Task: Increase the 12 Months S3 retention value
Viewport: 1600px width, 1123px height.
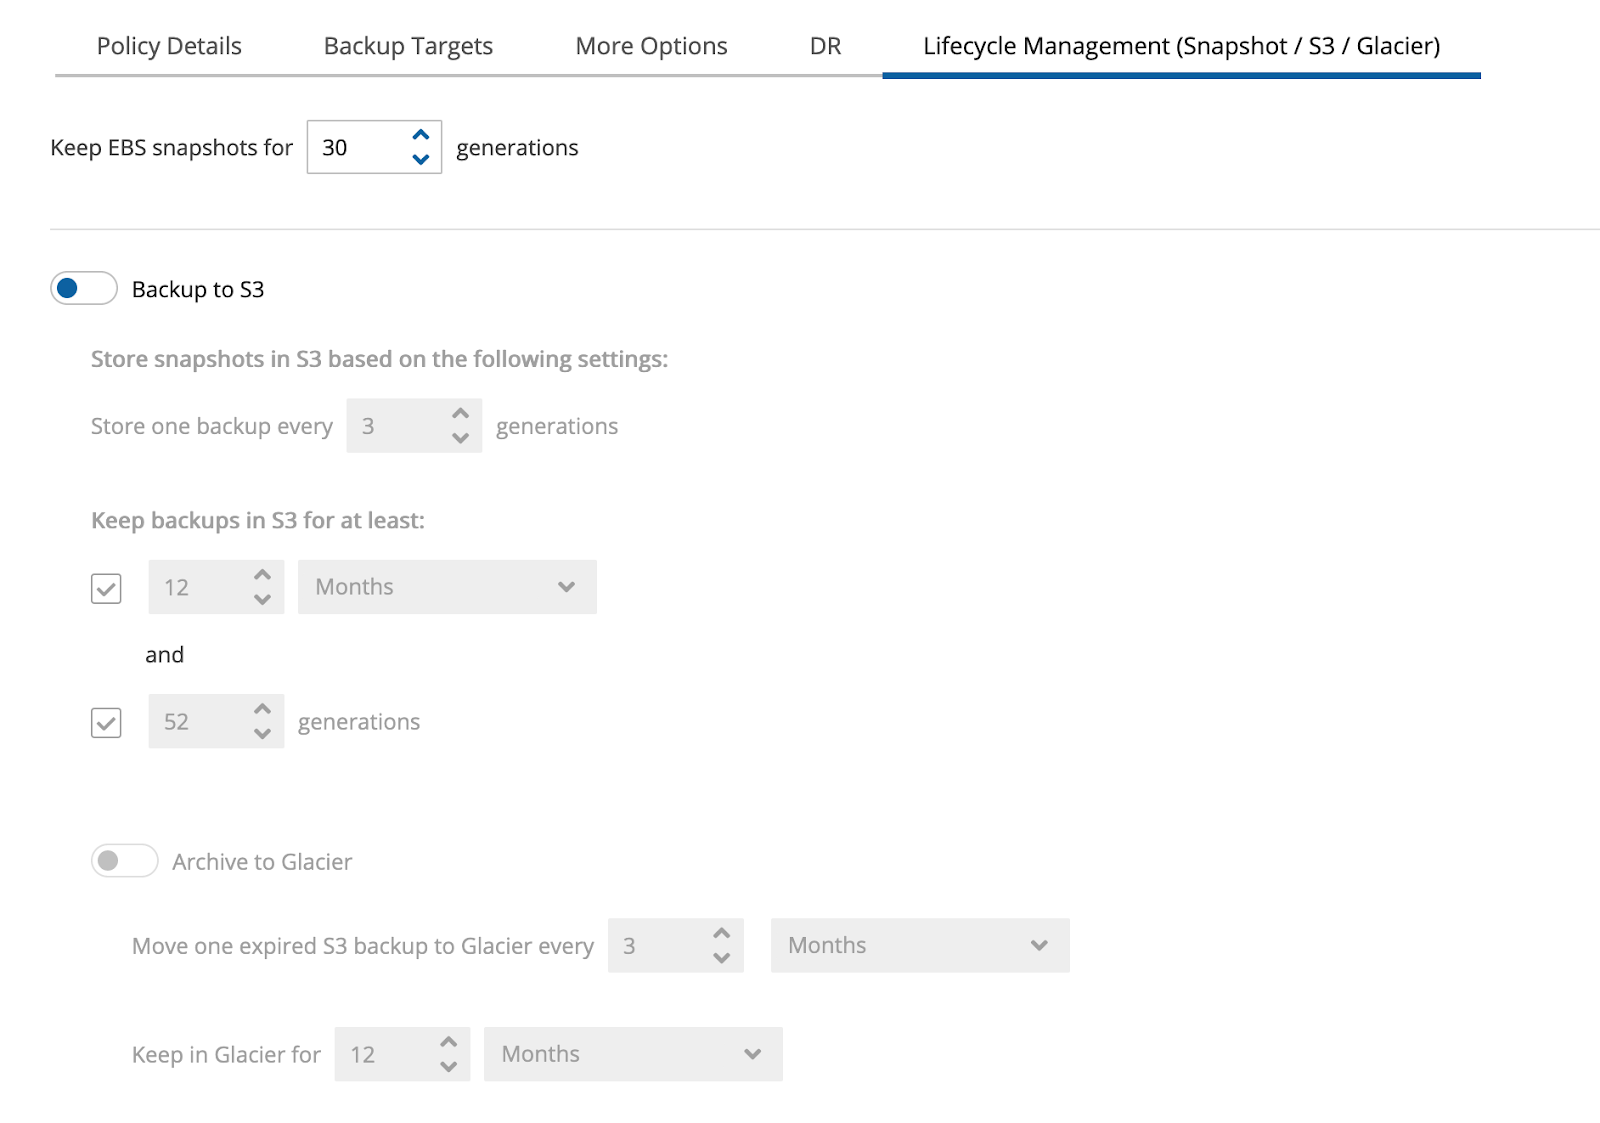Action: (262, 575)
